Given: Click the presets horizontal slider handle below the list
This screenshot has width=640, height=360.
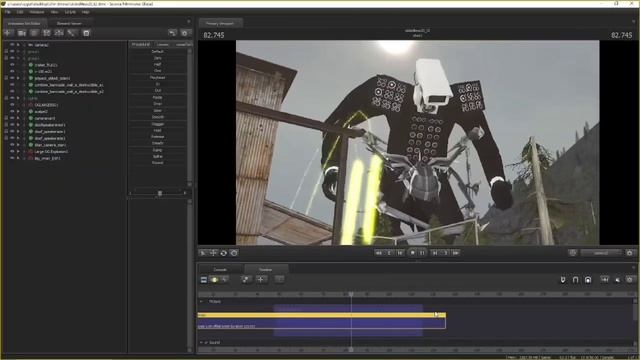Looking at the screenshot, I should click(160, 193).
